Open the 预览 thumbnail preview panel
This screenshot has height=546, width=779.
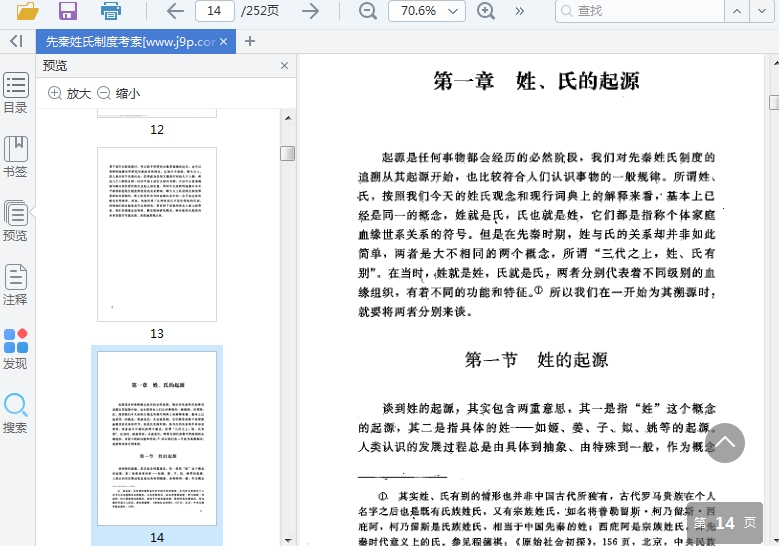tap(15, 221)
